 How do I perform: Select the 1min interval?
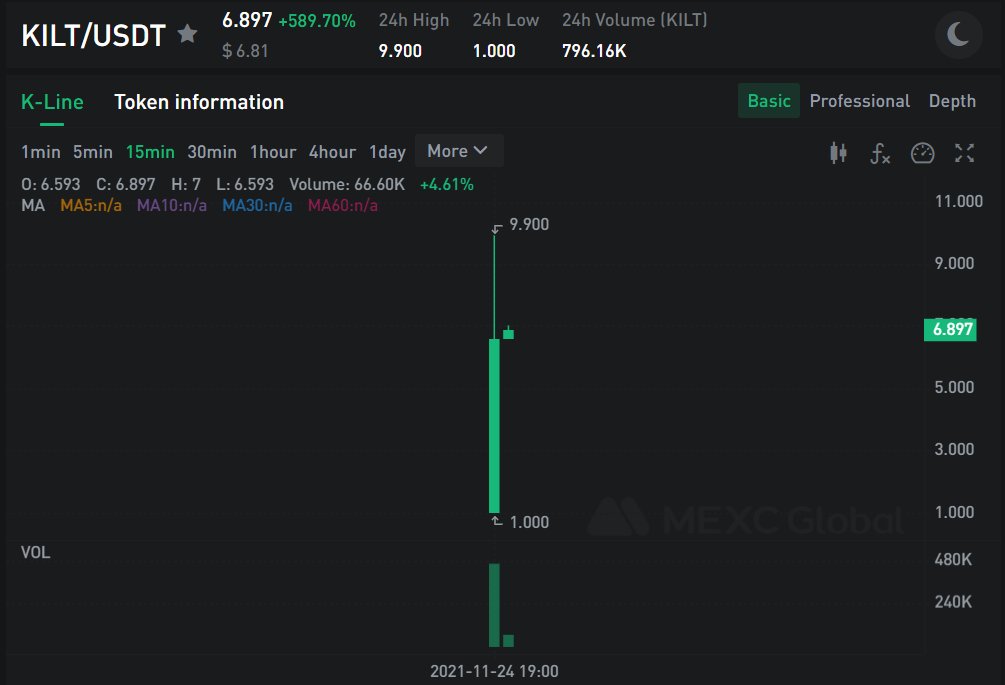click(40, 152)
